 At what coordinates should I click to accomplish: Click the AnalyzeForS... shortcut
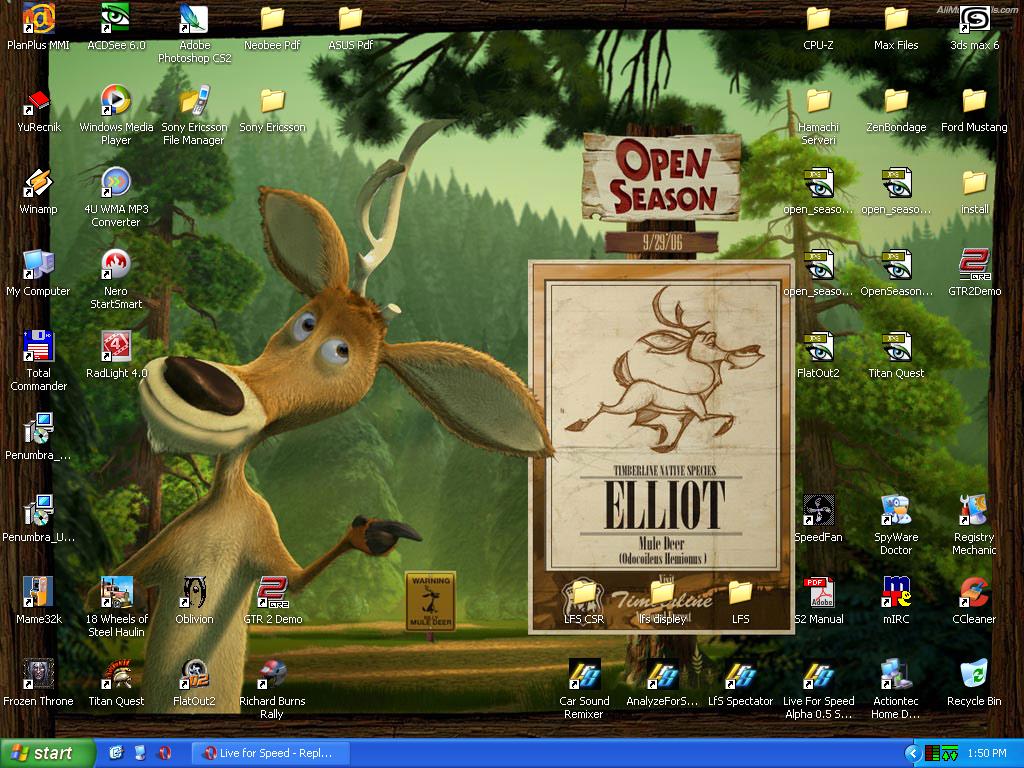click(662, 675)
